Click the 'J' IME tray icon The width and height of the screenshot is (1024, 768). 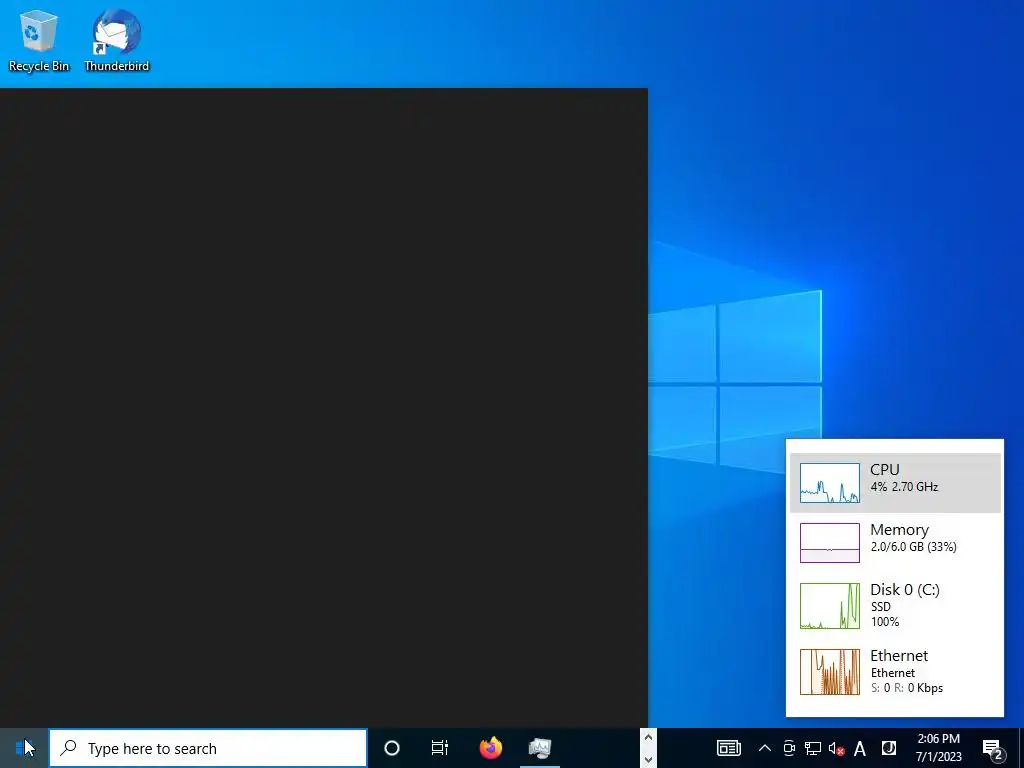click(889, 748)
